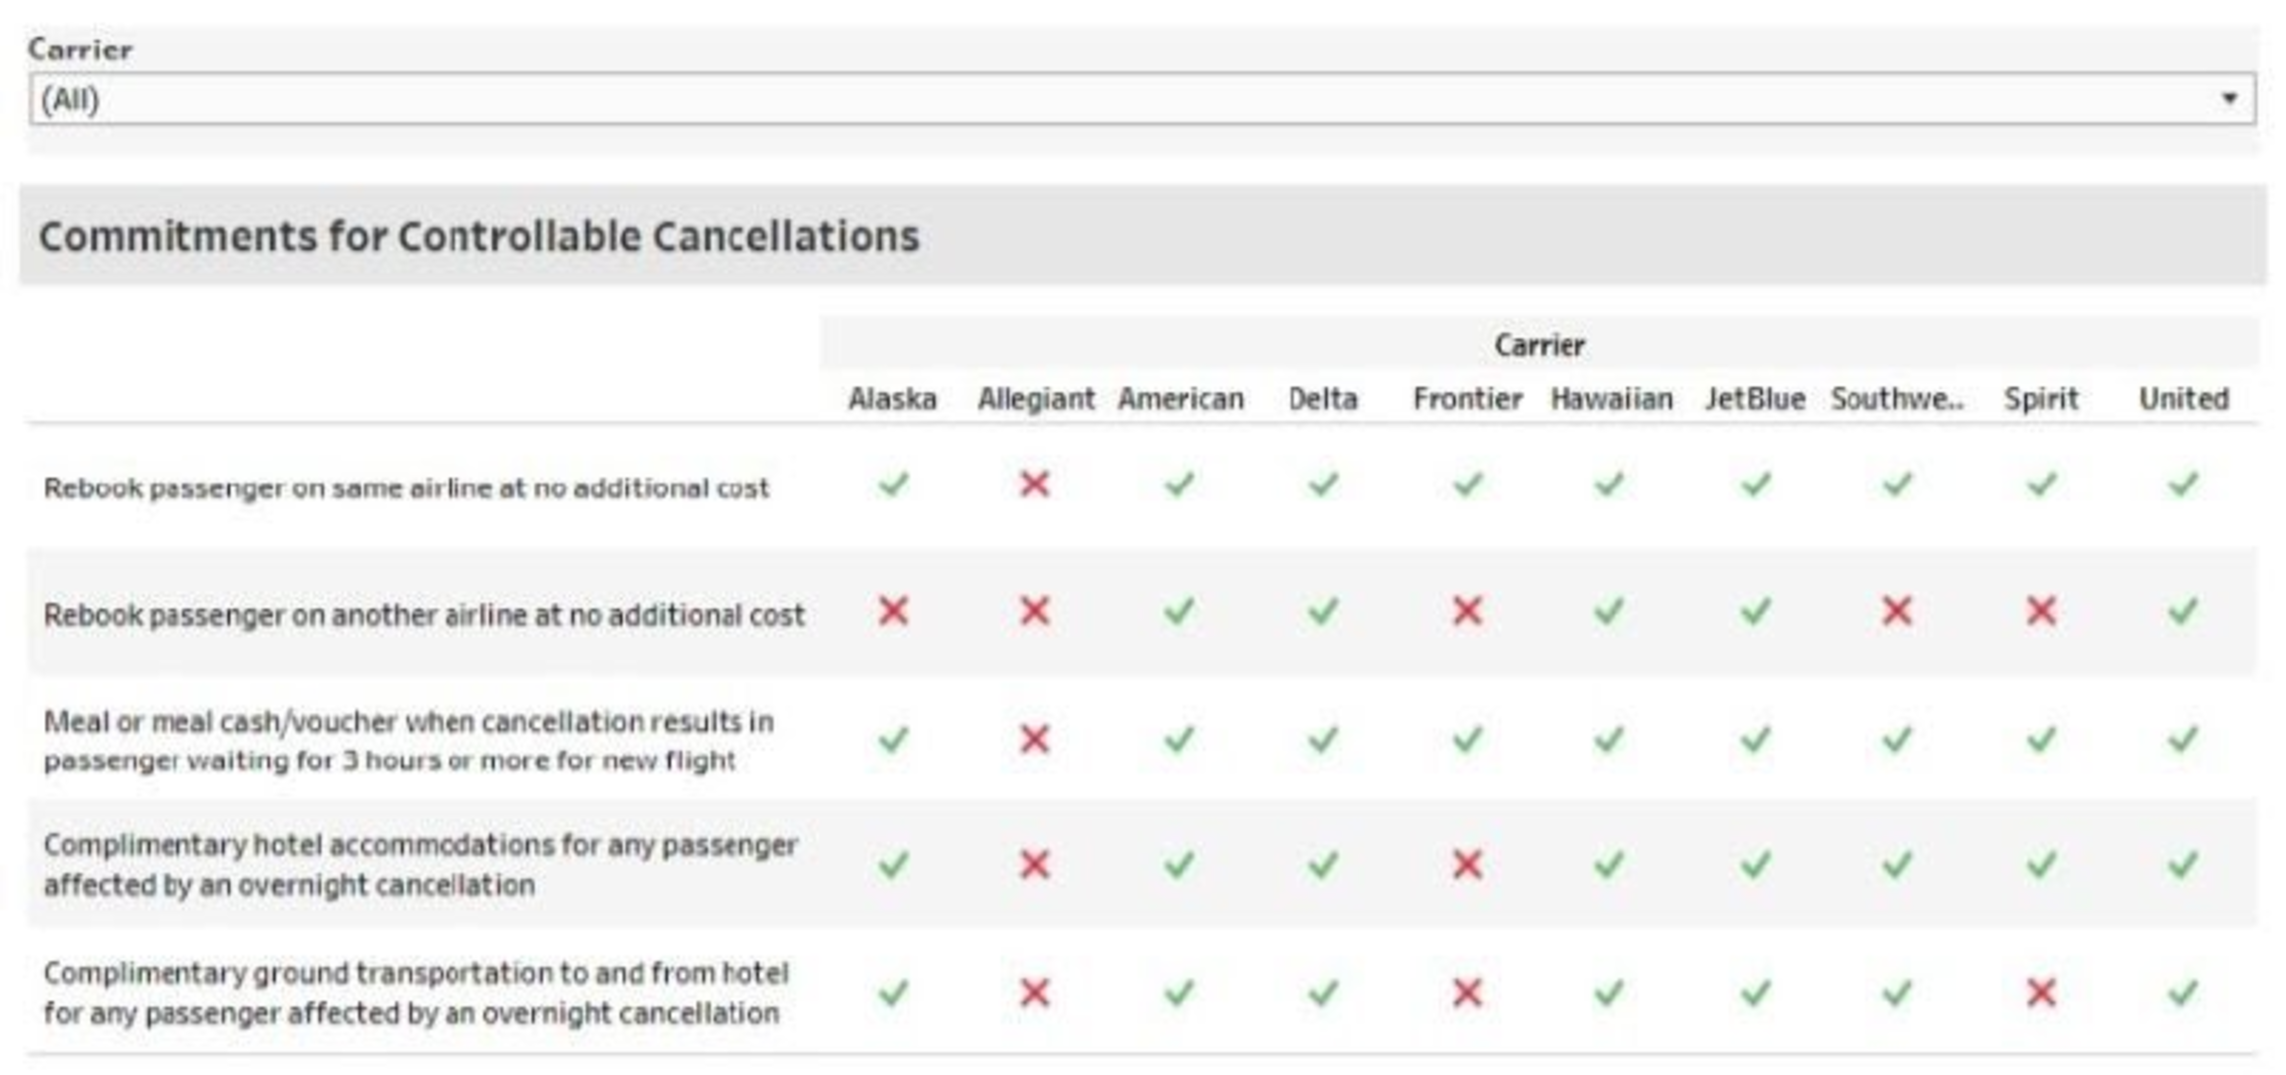Select the Alaska column header
Viewport: 2286px width, 1075px height.
coord(892,399)
